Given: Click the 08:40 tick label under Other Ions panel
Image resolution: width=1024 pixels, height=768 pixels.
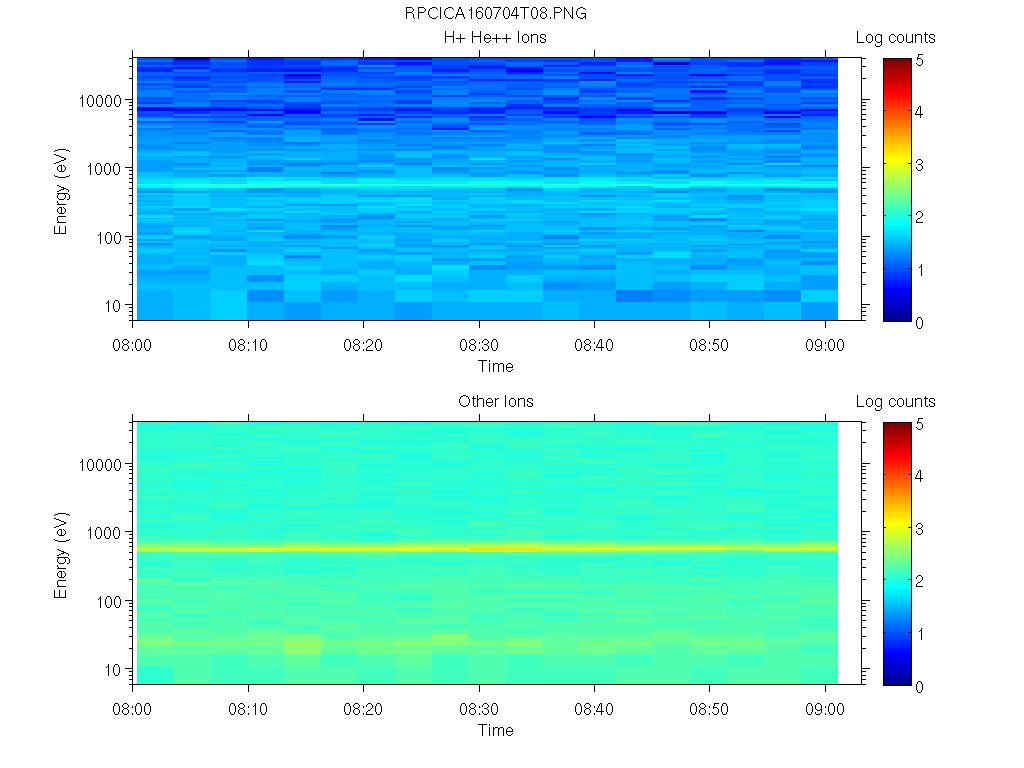Looking at the screenshot, I should point(594,709).
